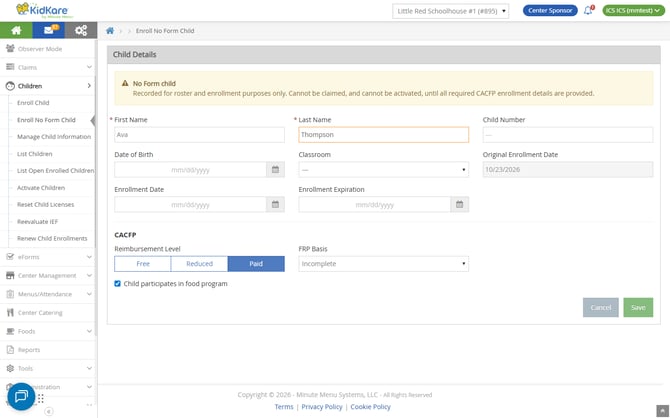Click the First Name input field
670x418 pixels.
point(200,135)
